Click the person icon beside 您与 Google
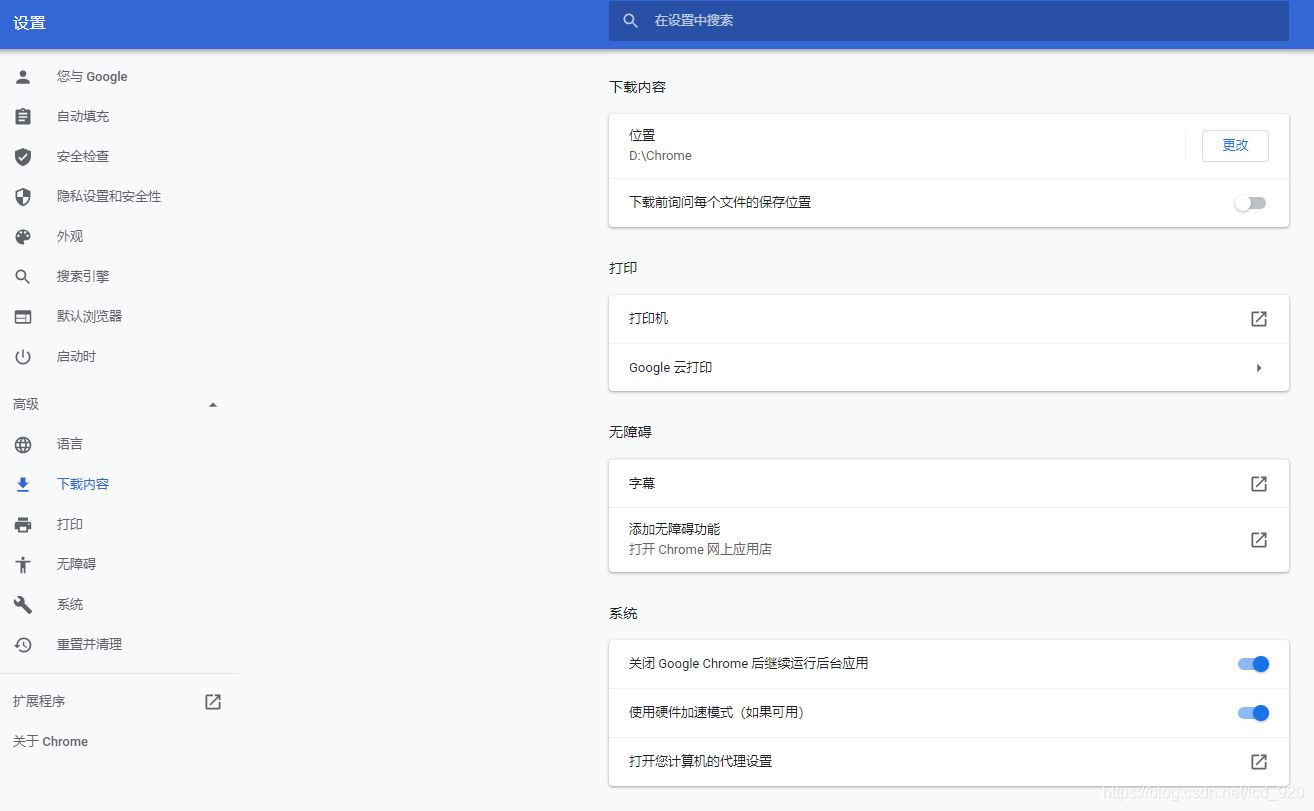The width and height of the screenshot is (1314, 811). (x=23, y=77)
